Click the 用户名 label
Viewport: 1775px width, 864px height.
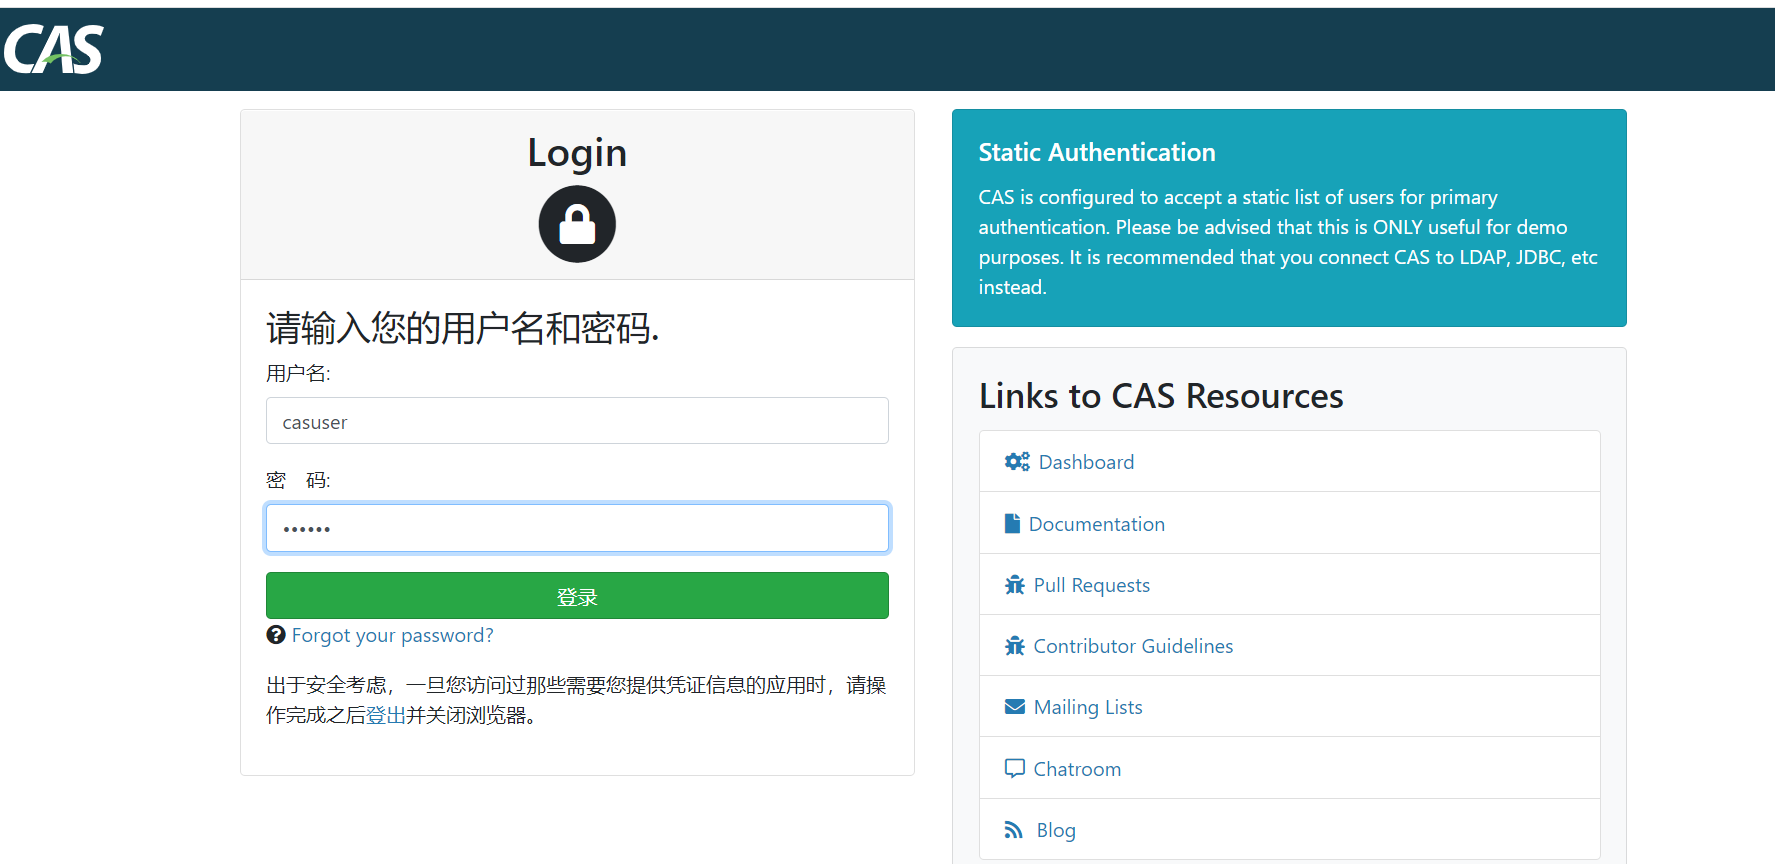298,373
